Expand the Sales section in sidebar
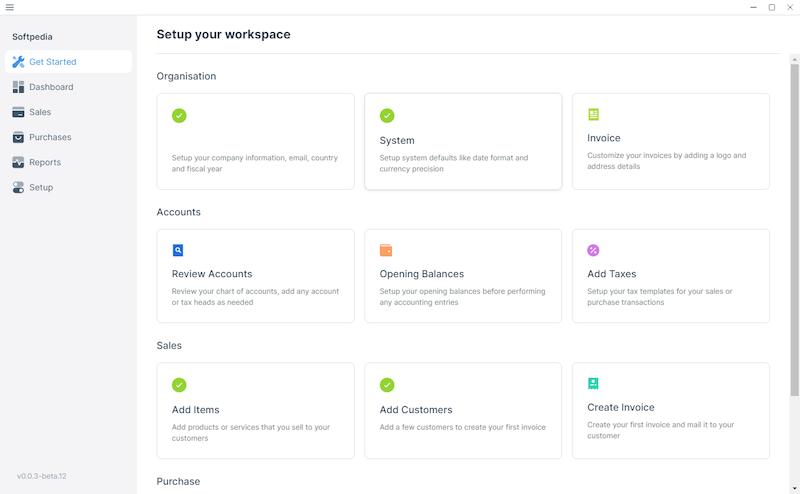 tap(40, 112)
